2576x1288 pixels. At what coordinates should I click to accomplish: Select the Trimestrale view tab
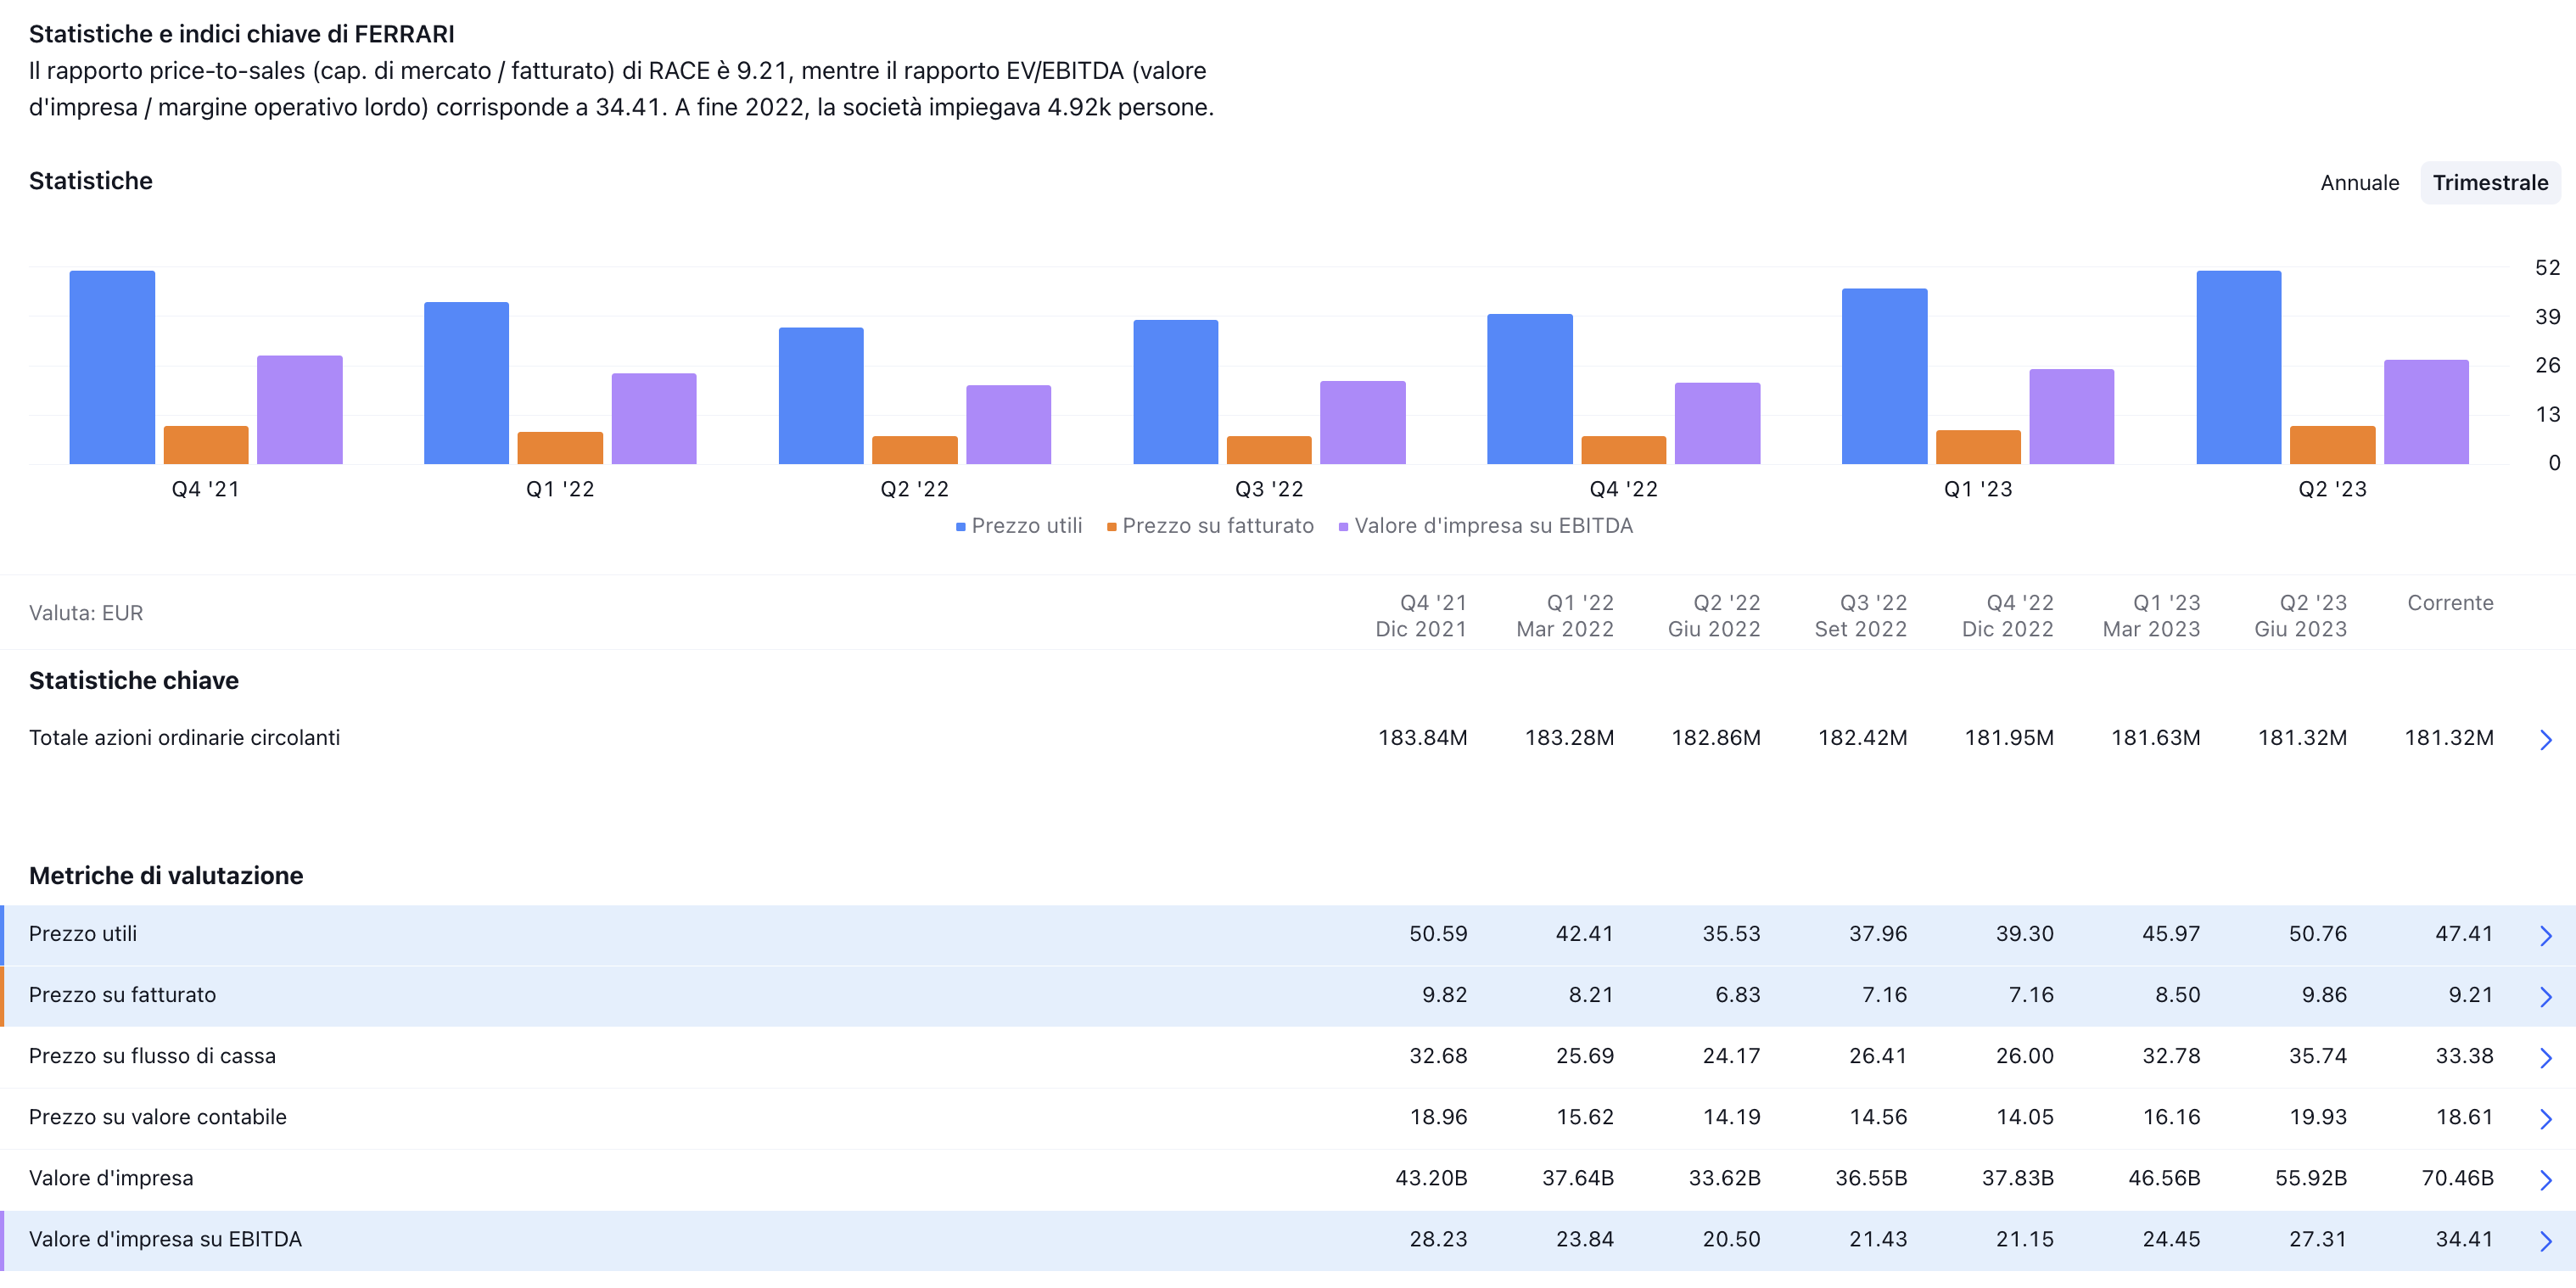[2490, 183]
